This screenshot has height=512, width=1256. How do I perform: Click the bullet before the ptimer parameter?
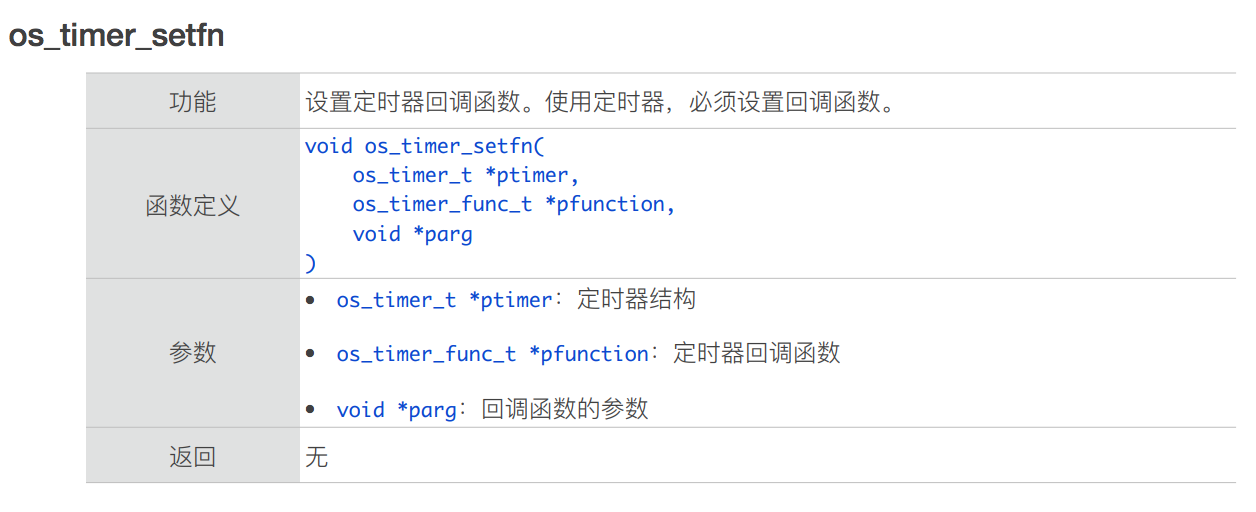click(312, 300)
